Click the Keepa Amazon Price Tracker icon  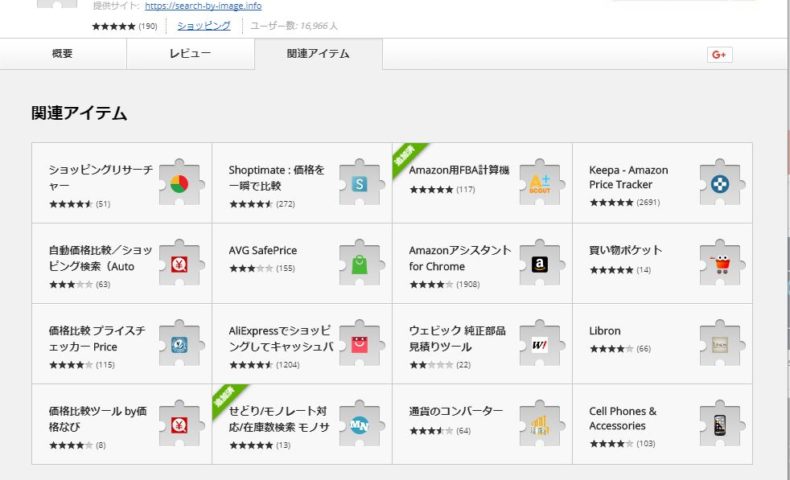720,184
